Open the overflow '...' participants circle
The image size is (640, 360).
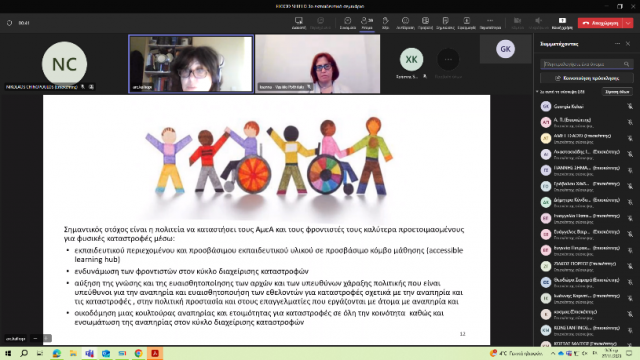448,60
